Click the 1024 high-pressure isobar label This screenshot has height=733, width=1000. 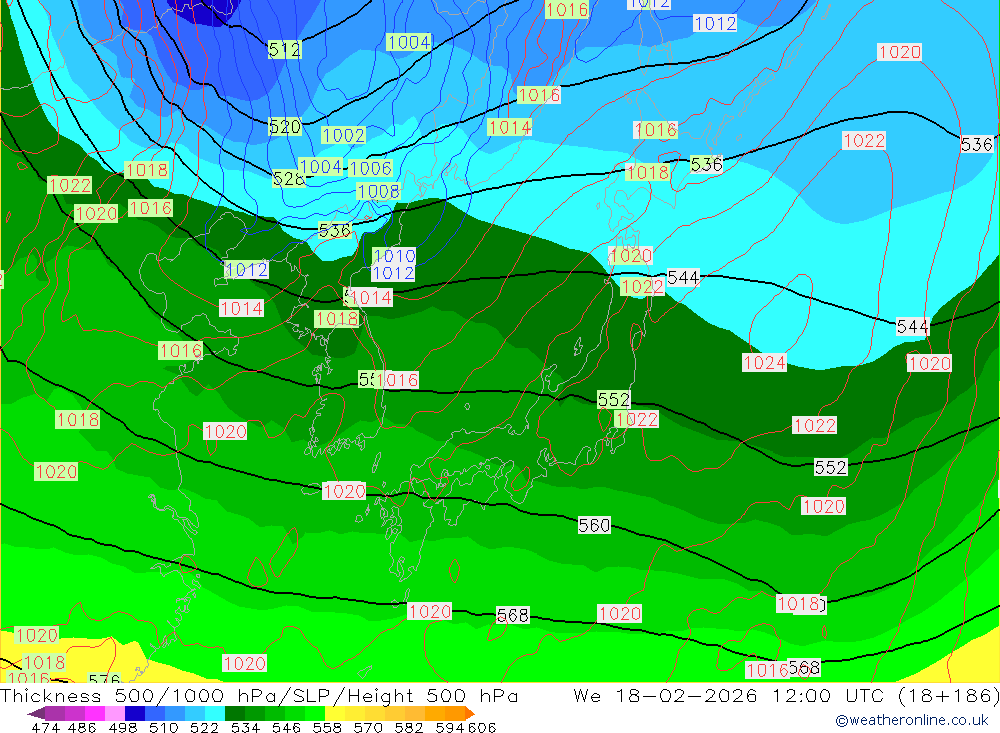click(x=764, y=363)
